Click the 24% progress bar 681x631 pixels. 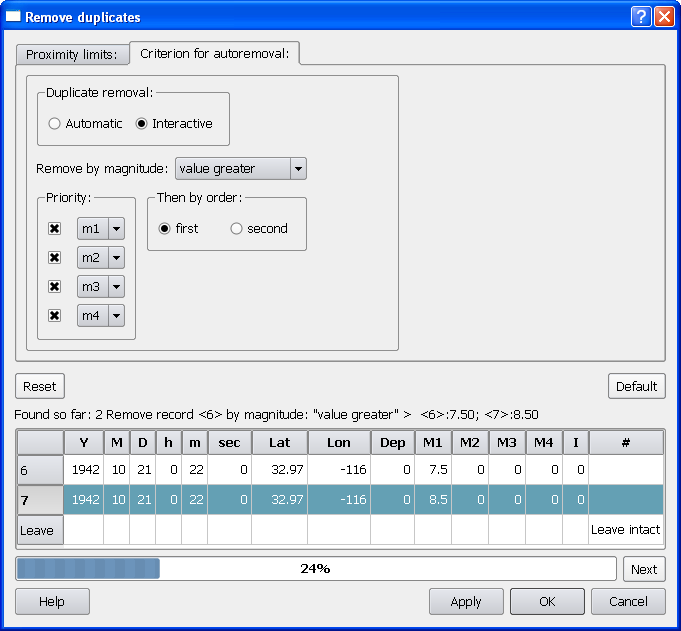(x=316, y=569)
